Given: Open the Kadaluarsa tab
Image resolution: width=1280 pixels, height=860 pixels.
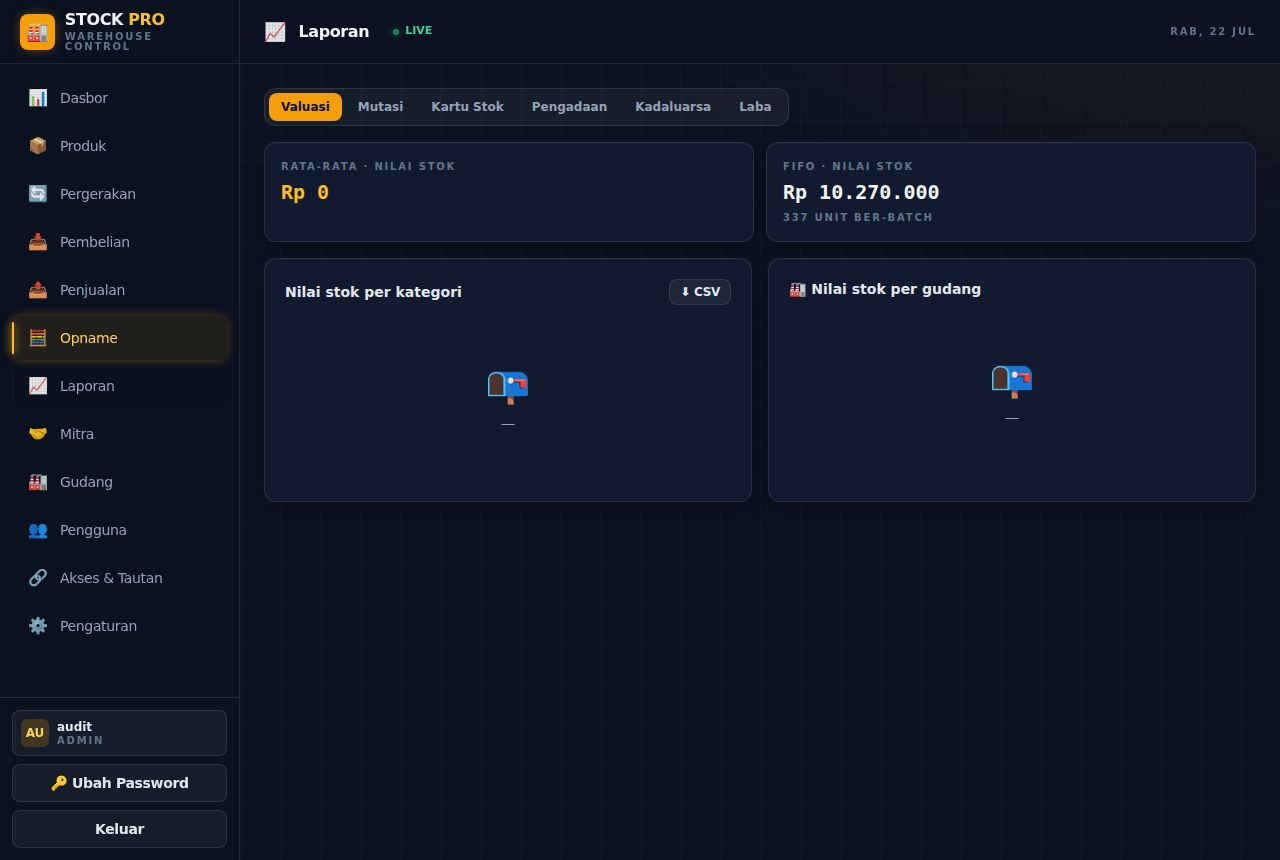Looking at the screenshot, I should [673, 107].
